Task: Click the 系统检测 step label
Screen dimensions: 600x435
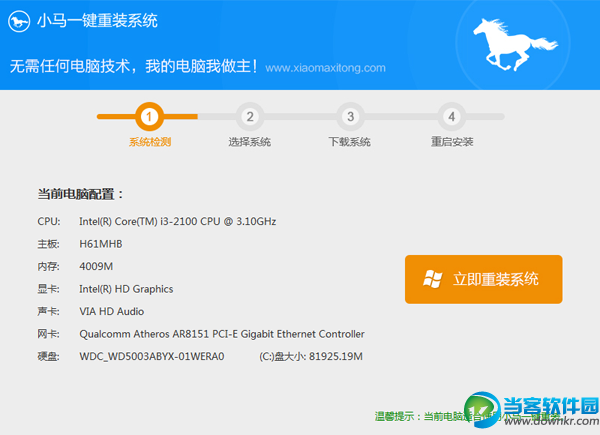Action: pos(150,142)
